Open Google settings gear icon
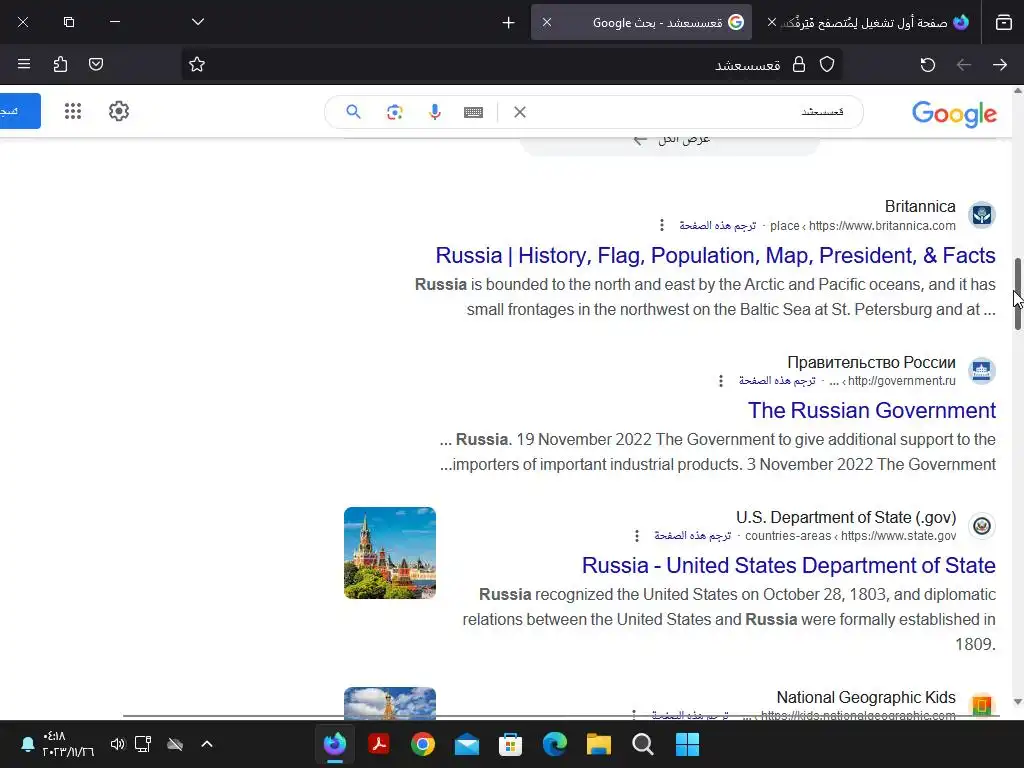Viewport: 1024px width, 768px height. click(x=119, y=111)
